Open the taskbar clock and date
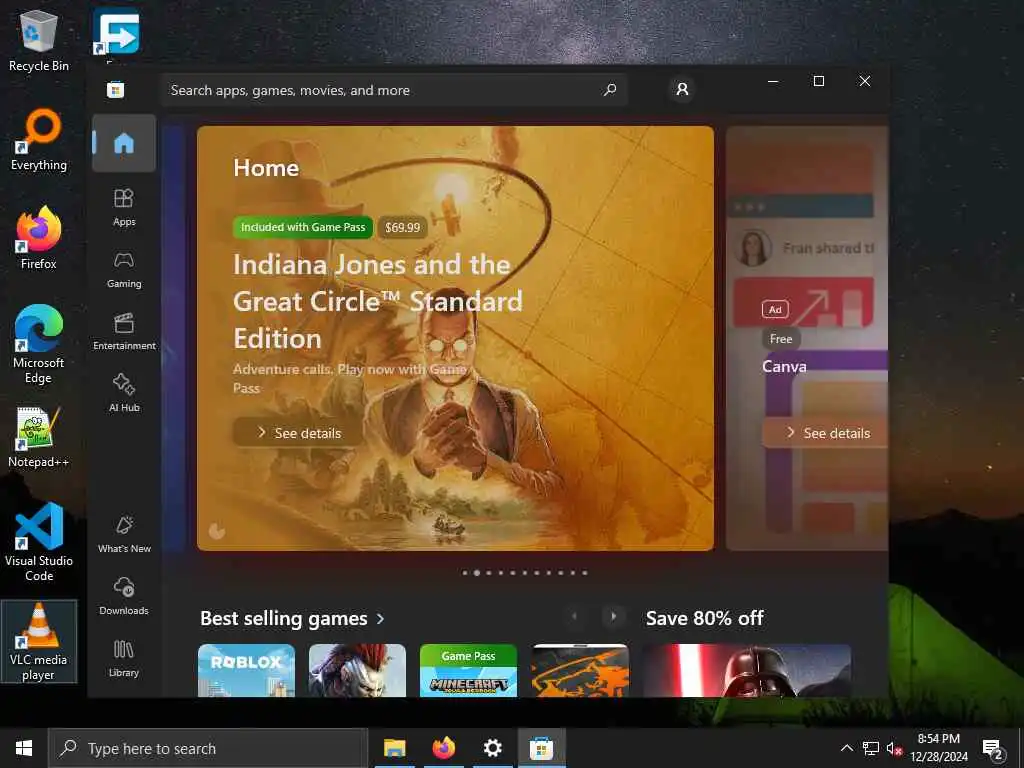The image size is (1024, 768). (938, 748)
